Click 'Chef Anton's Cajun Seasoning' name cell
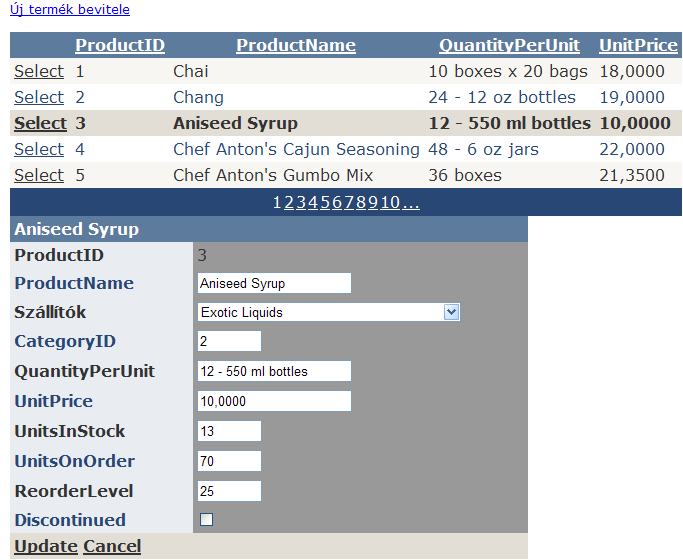683x560 pixels. point(296,149)
